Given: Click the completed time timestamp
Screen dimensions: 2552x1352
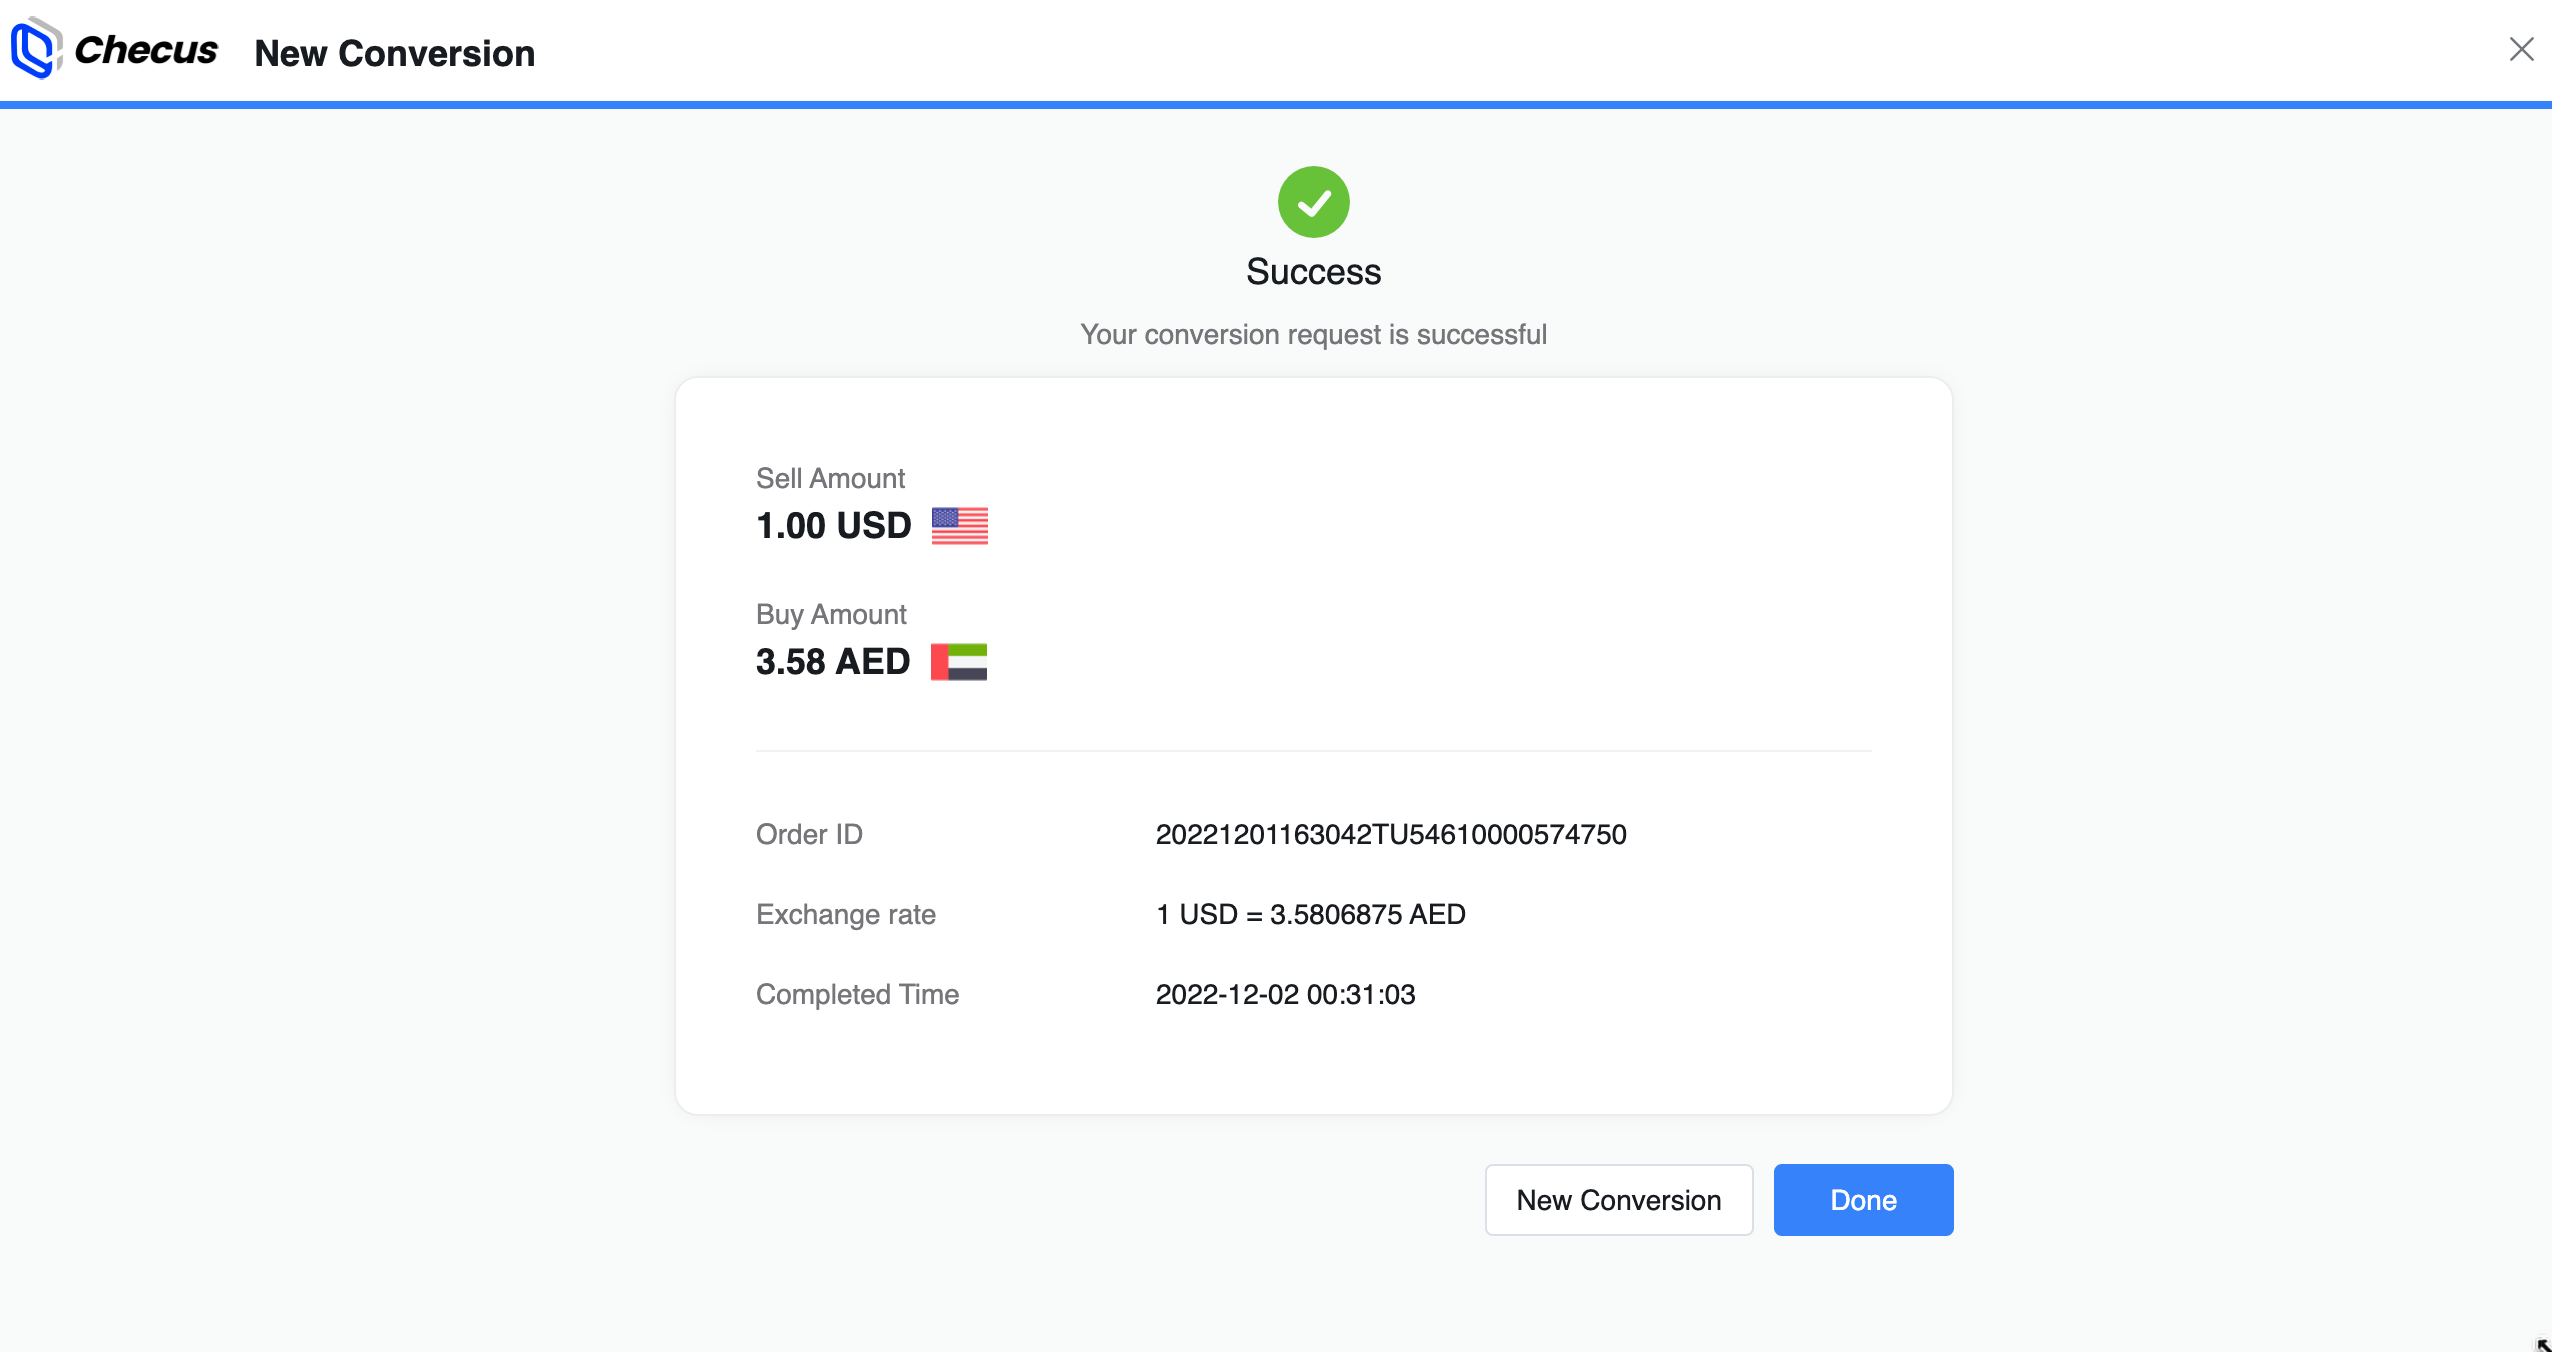Looking at the screenshot, I should [1285, 994].
